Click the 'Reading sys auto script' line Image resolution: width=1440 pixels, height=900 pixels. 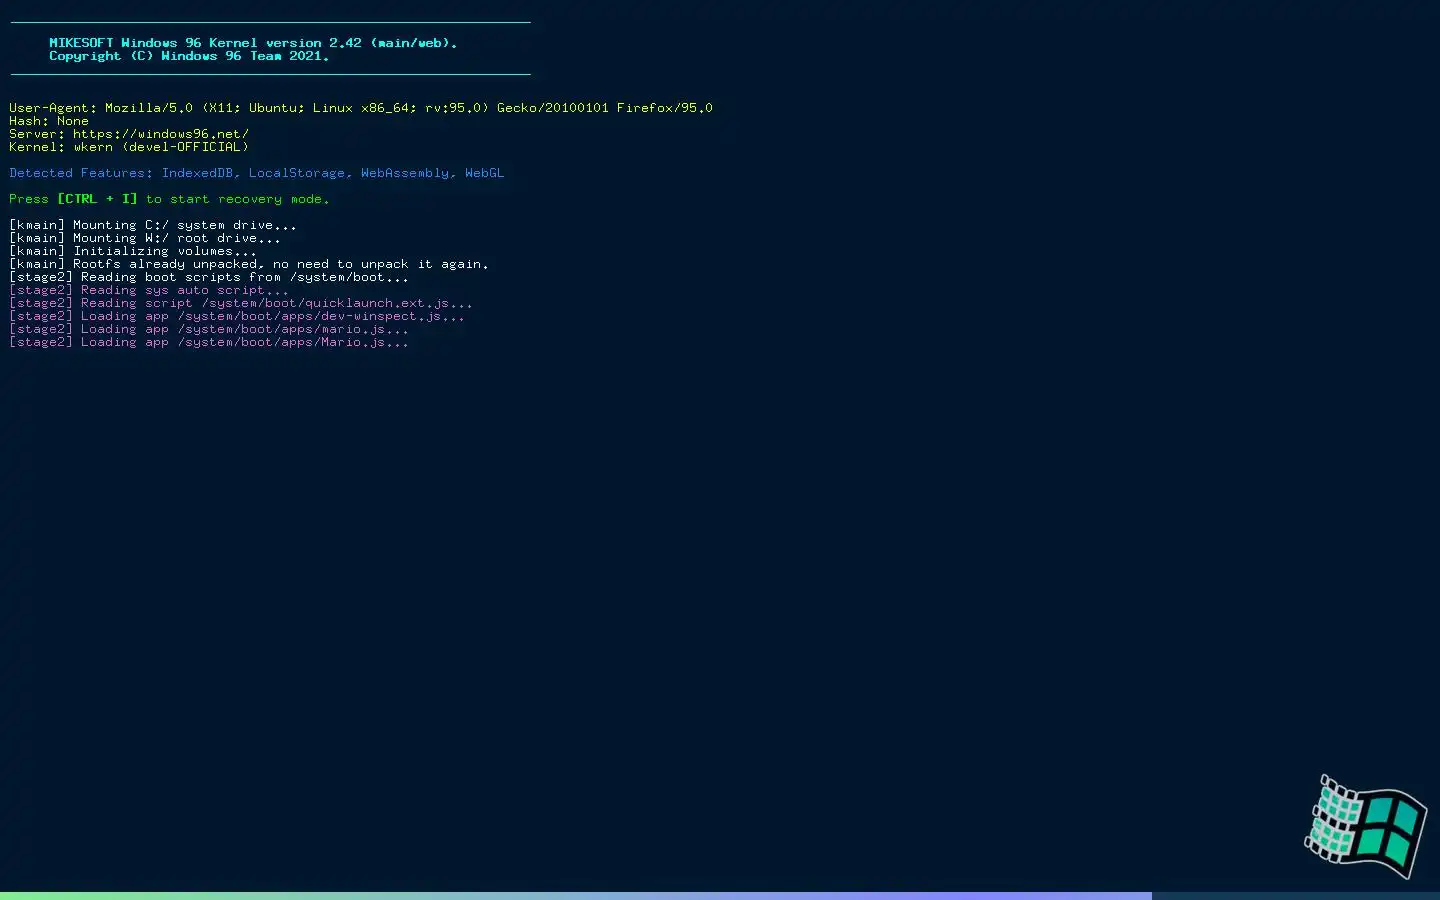pos(149,290)
